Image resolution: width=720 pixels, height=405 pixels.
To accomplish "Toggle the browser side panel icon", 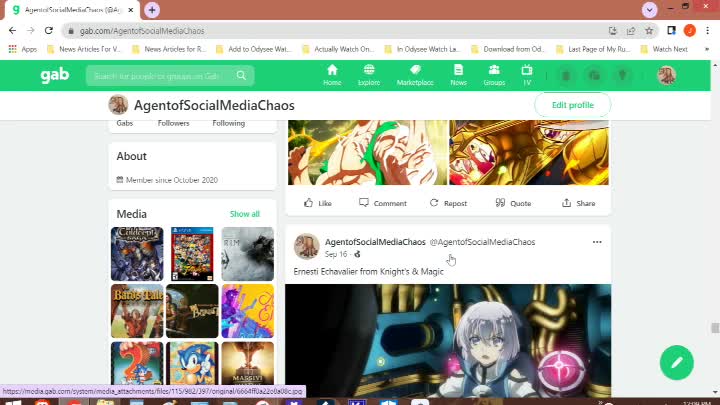I will (671, 31).
